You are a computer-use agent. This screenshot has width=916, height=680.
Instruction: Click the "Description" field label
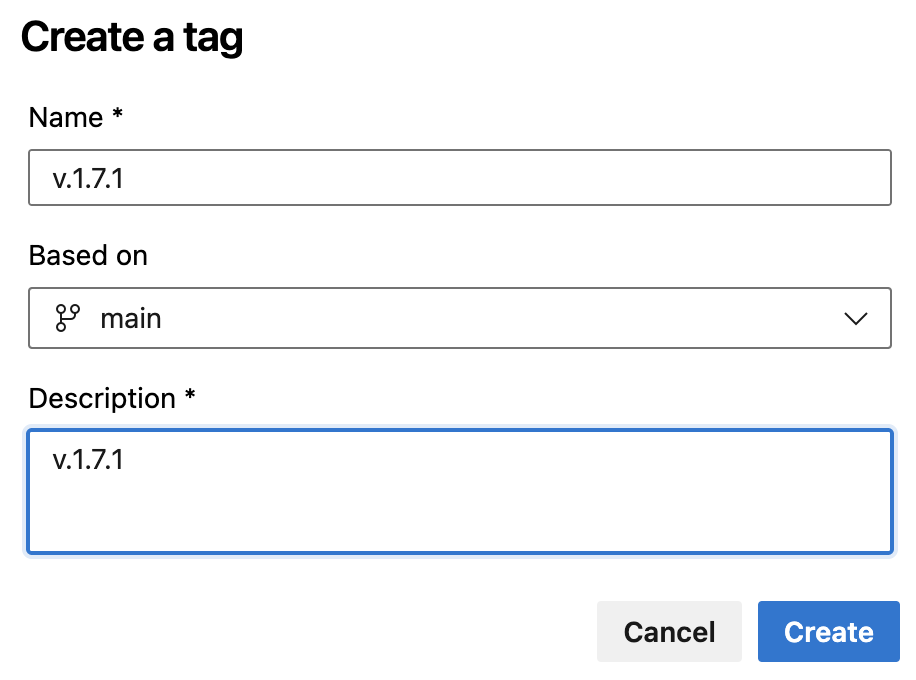pyautogui.click(x=102, y=399)
